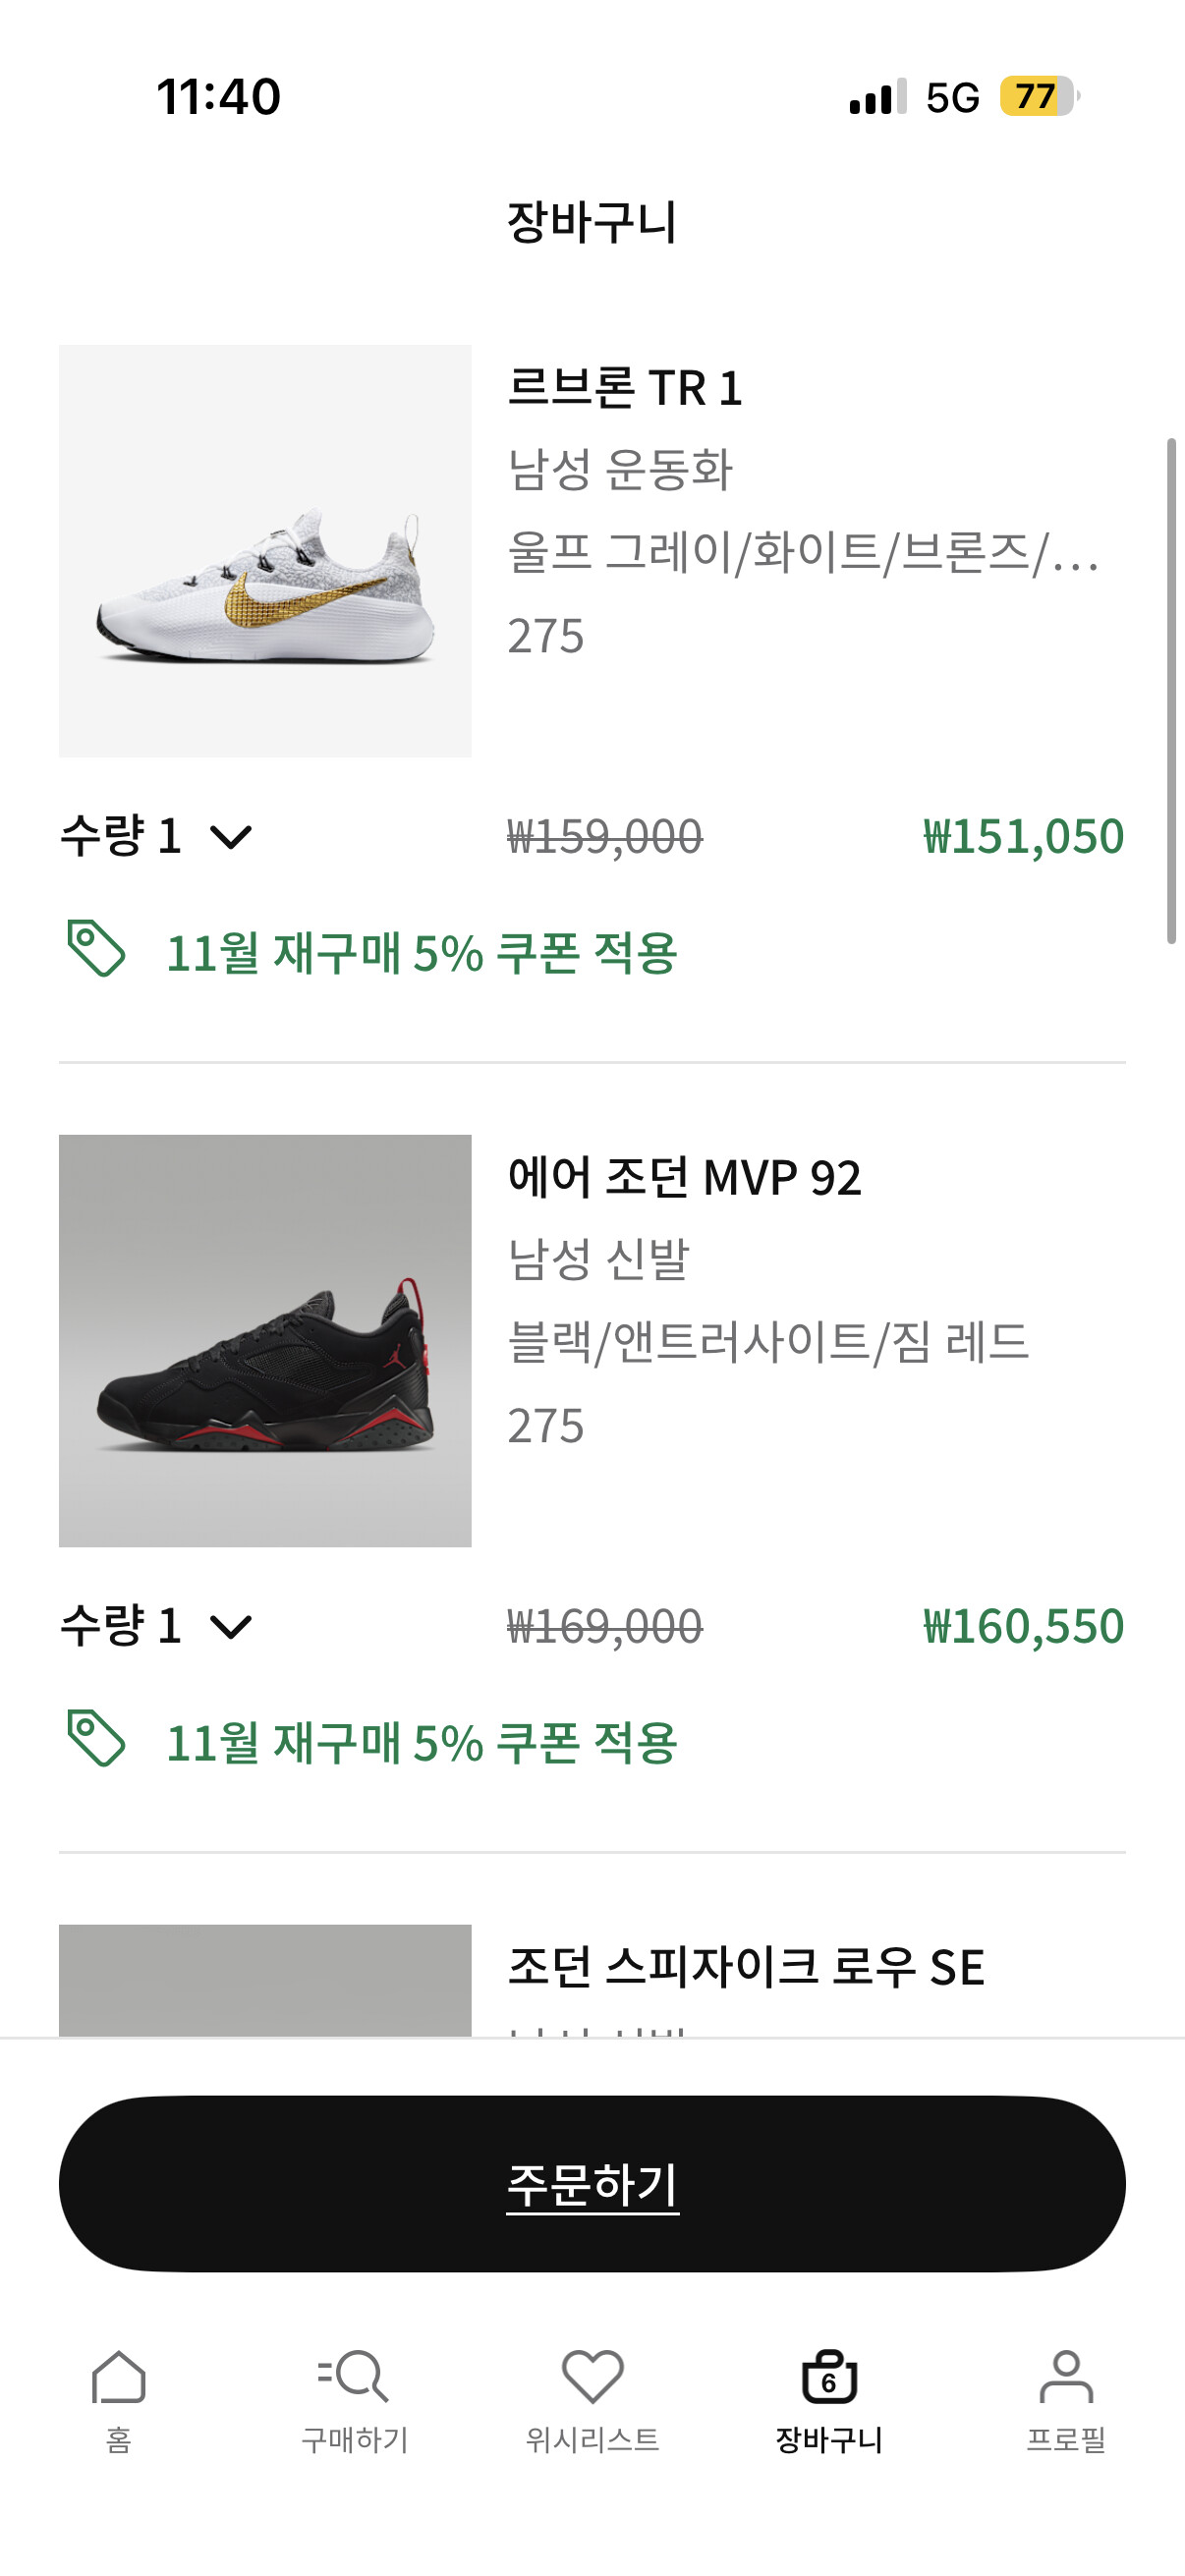Tap the white 르브론 TR 1 shoe thumbnail
This screenshot has width=1185, height=2576.
tap(265, 551)
